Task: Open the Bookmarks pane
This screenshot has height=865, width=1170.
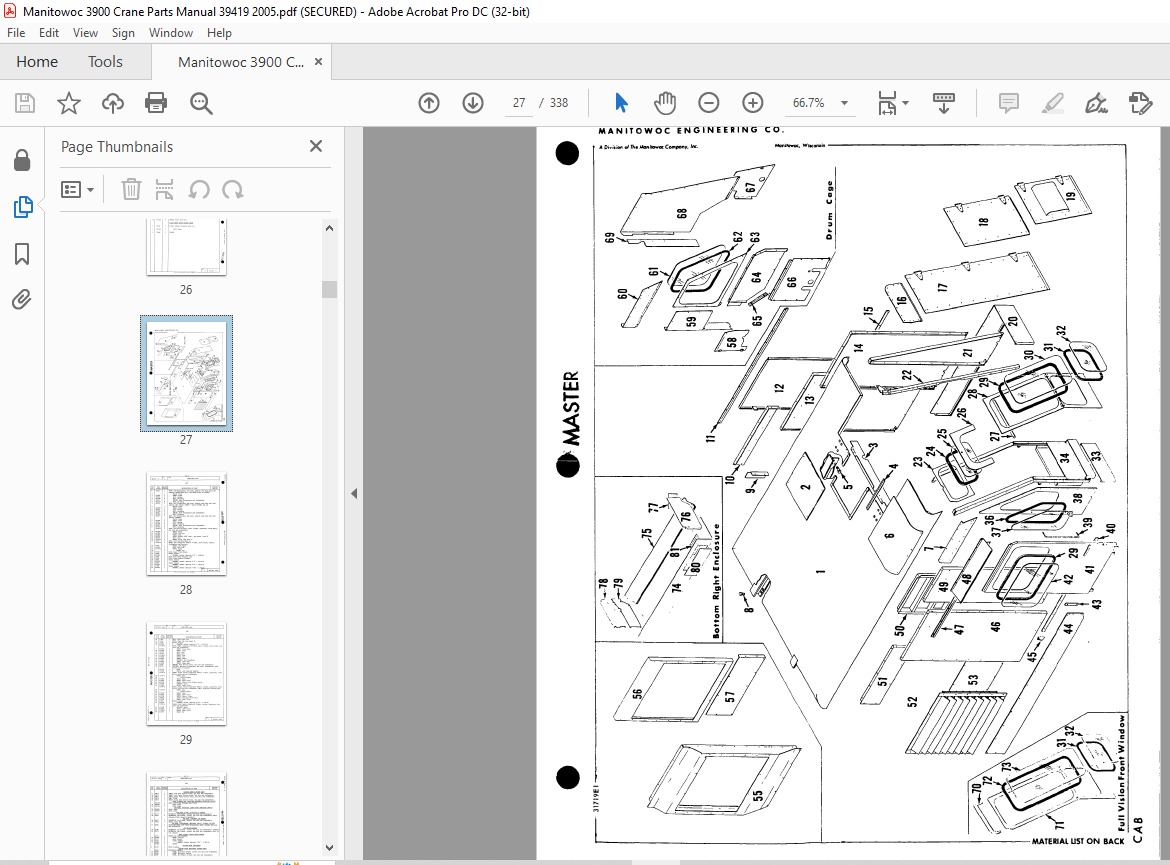Action: pos(22,254)
